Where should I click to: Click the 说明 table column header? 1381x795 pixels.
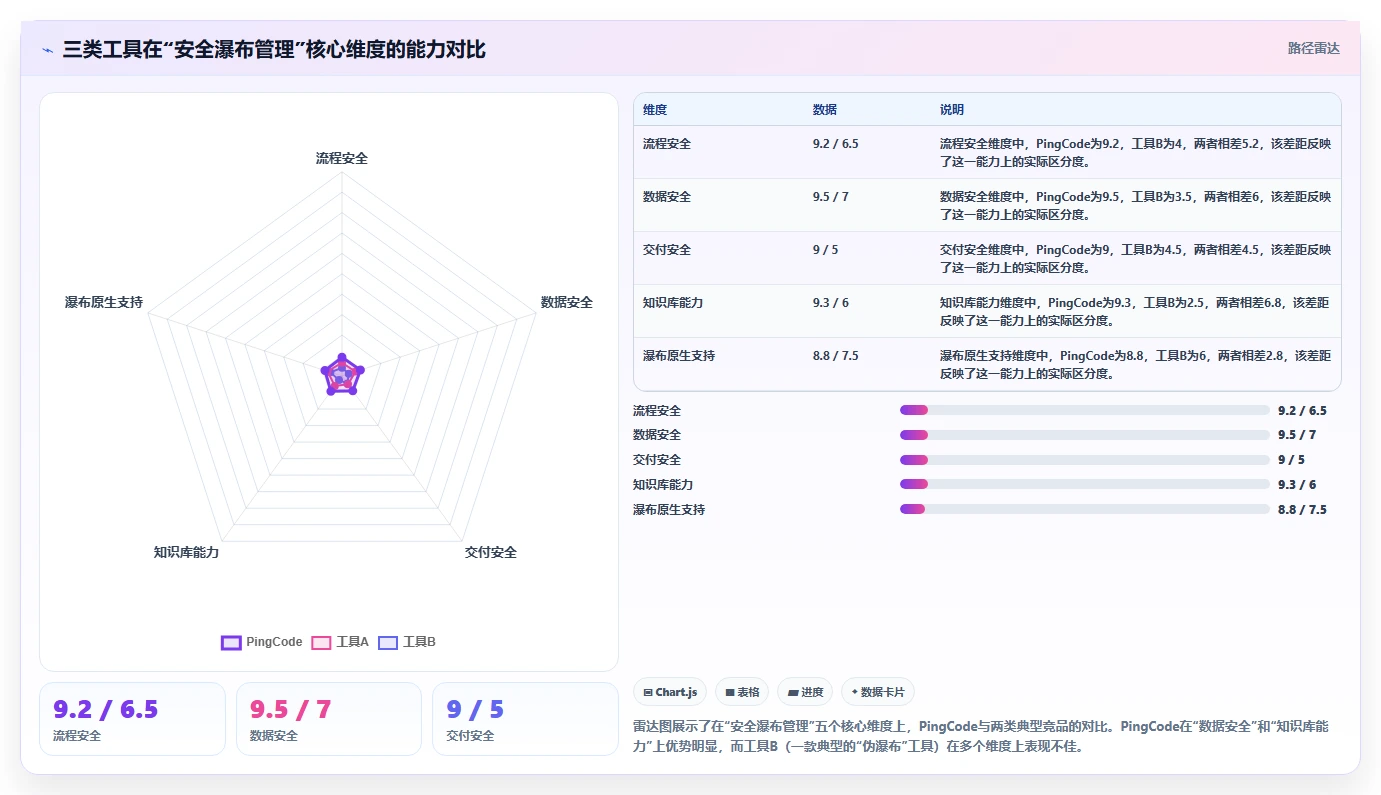pyautogui.click(x=952, y=110)
